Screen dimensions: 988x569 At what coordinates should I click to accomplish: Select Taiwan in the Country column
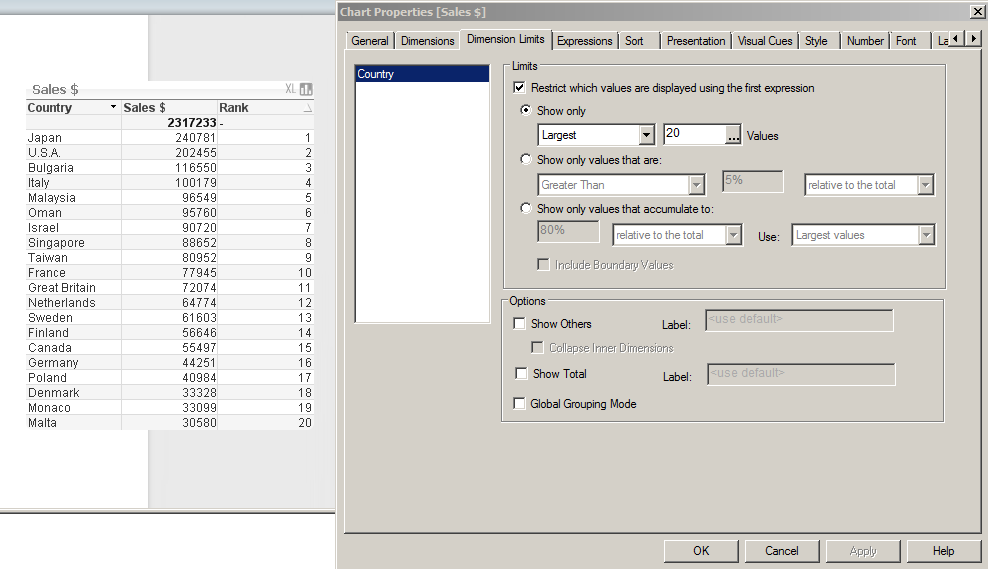tap(73, 258)
